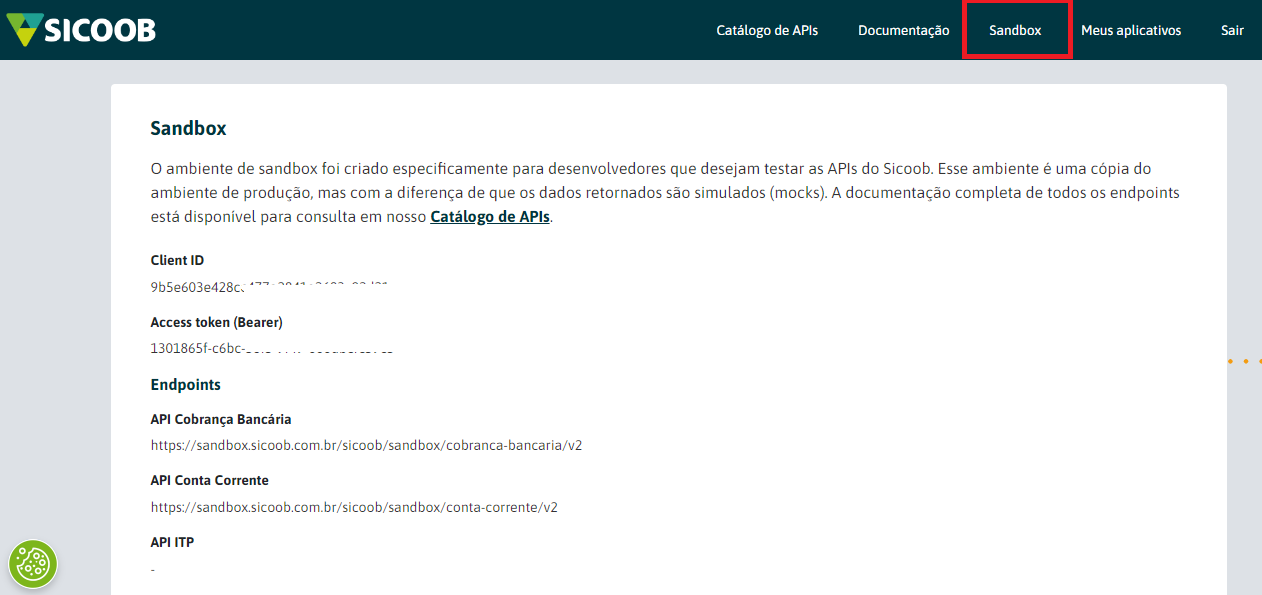Select the conta-corrente/v2 sandbox URL
The image size is (1262, 595).
tap(354, 507)
